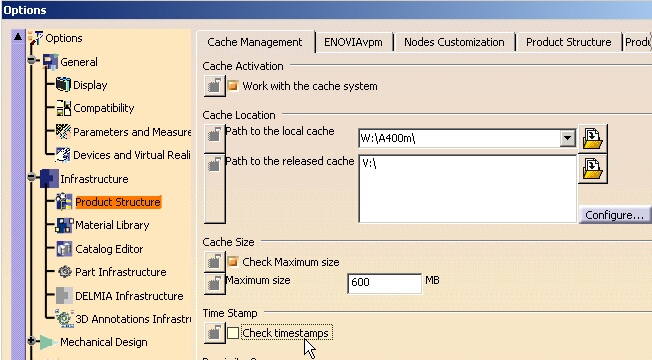Image resolution: width=652 pixels, height=360 pixels.
Task: Click lock icon beside Check timestamps
Action: 214,333
